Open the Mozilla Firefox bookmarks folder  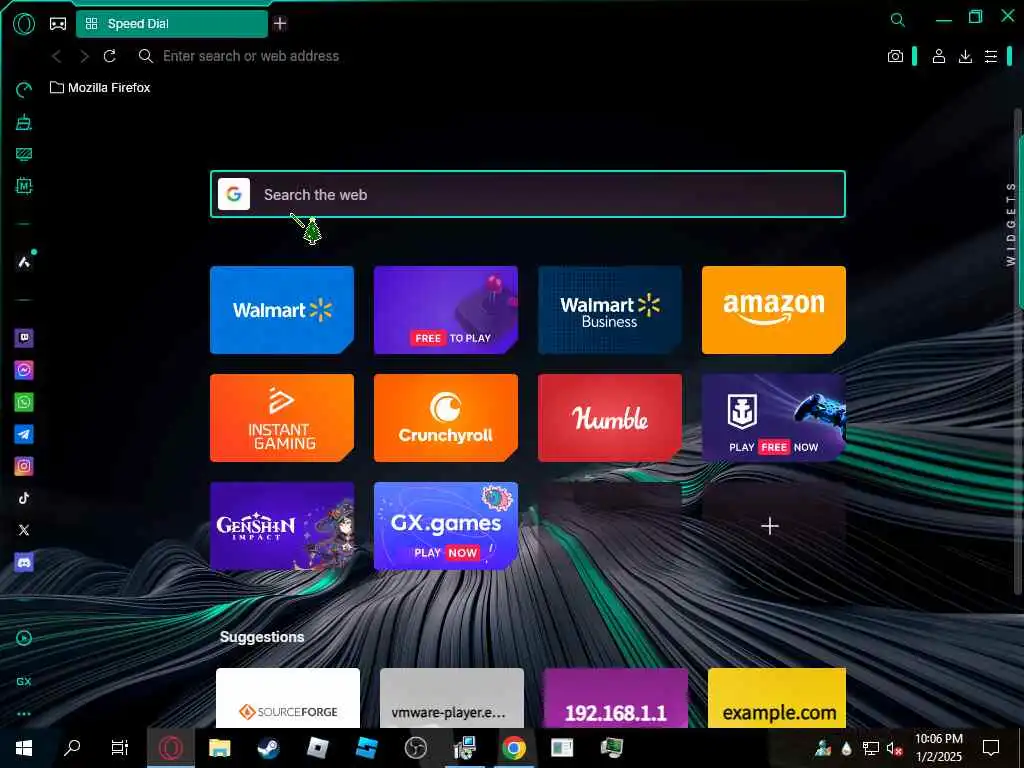click(x=100, y=88)
